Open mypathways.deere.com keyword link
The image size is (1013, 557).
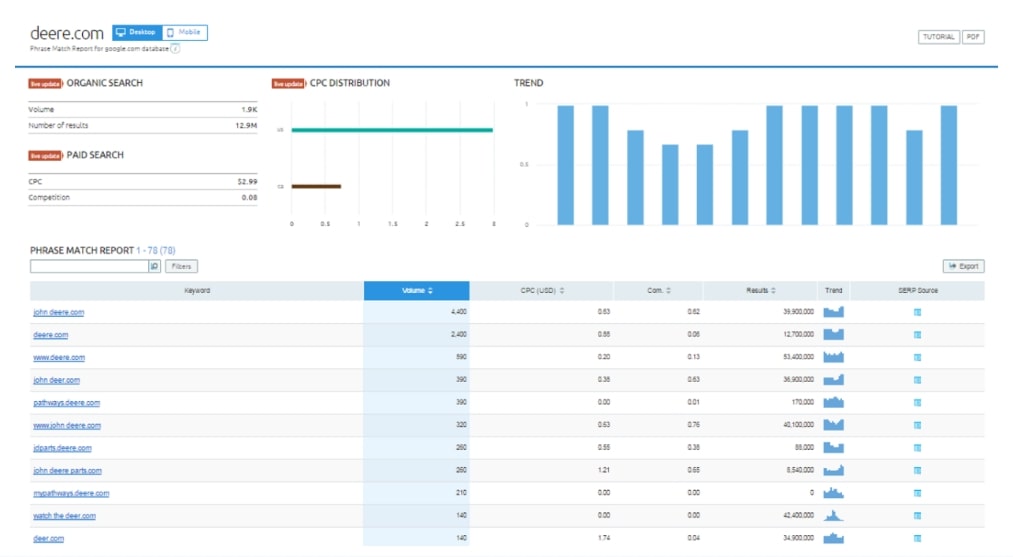[x=71, y=493]
